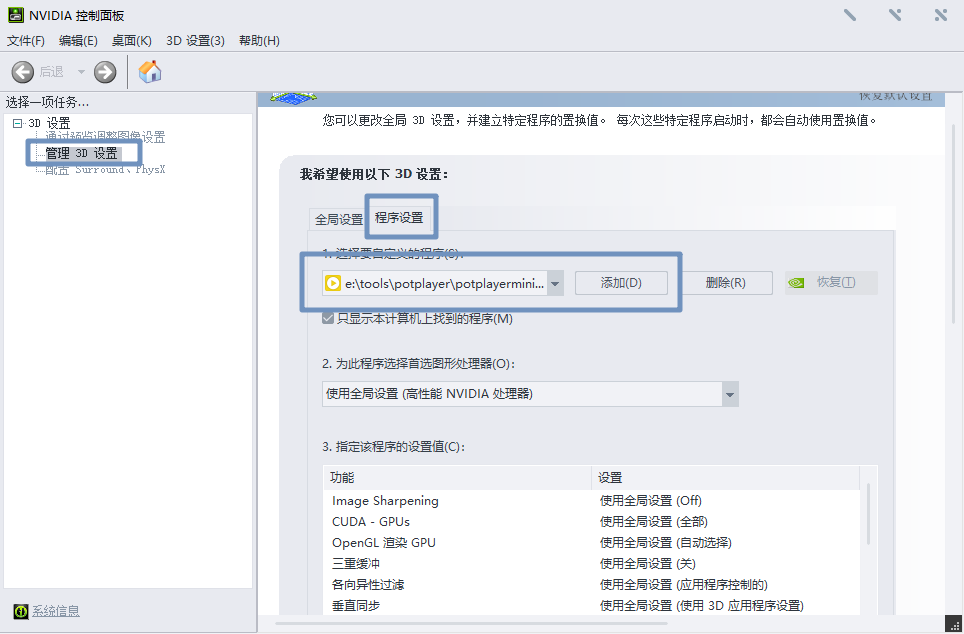Click the 删除(R) button
The height and width of the screenshot is (634, 964).
click(725, 283)
